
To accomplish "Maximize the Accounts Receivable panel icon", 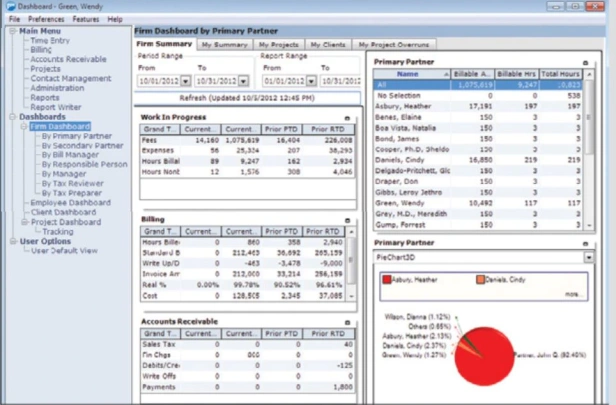I will tap(347, 323).
